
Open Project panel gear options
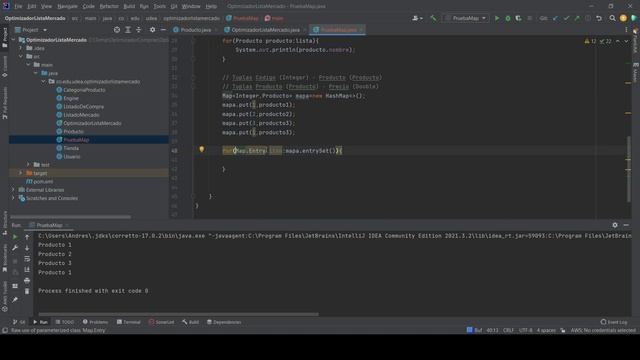[x=152, y=30]
